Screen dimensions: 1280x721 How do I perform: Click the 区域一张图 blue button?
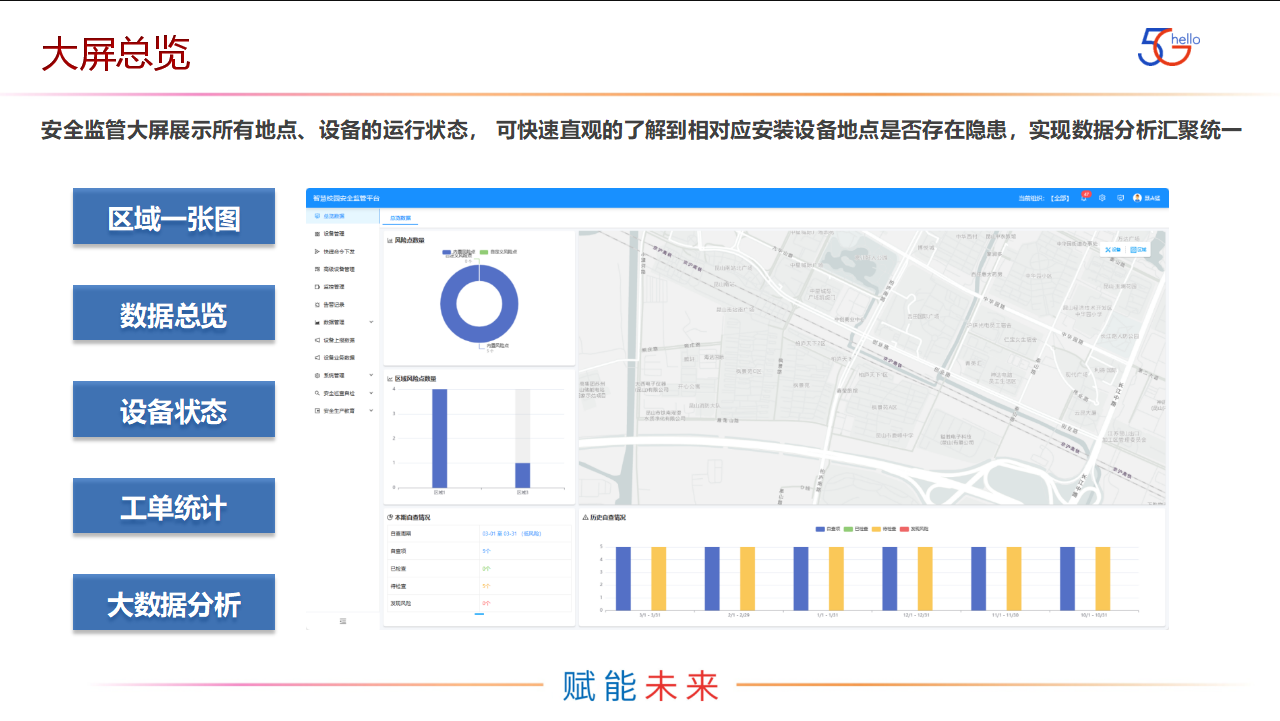pos(174,217)
